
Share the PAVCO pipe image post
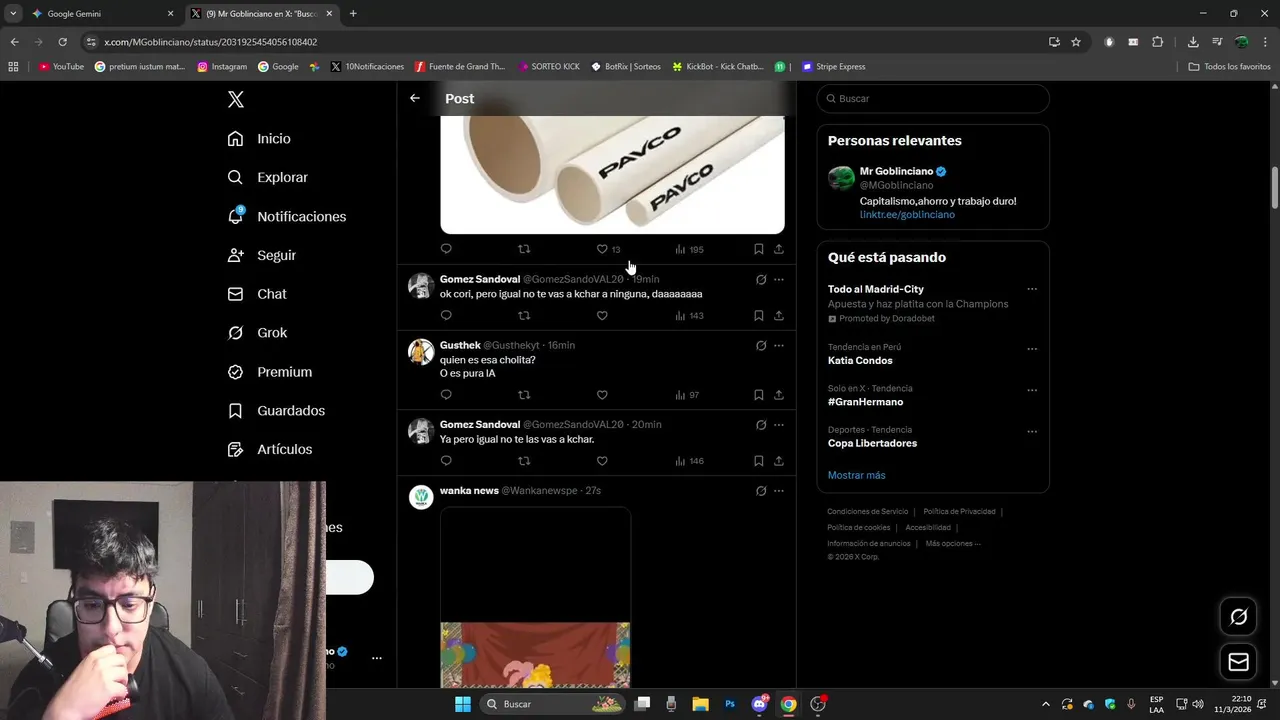tap(779, 249)
